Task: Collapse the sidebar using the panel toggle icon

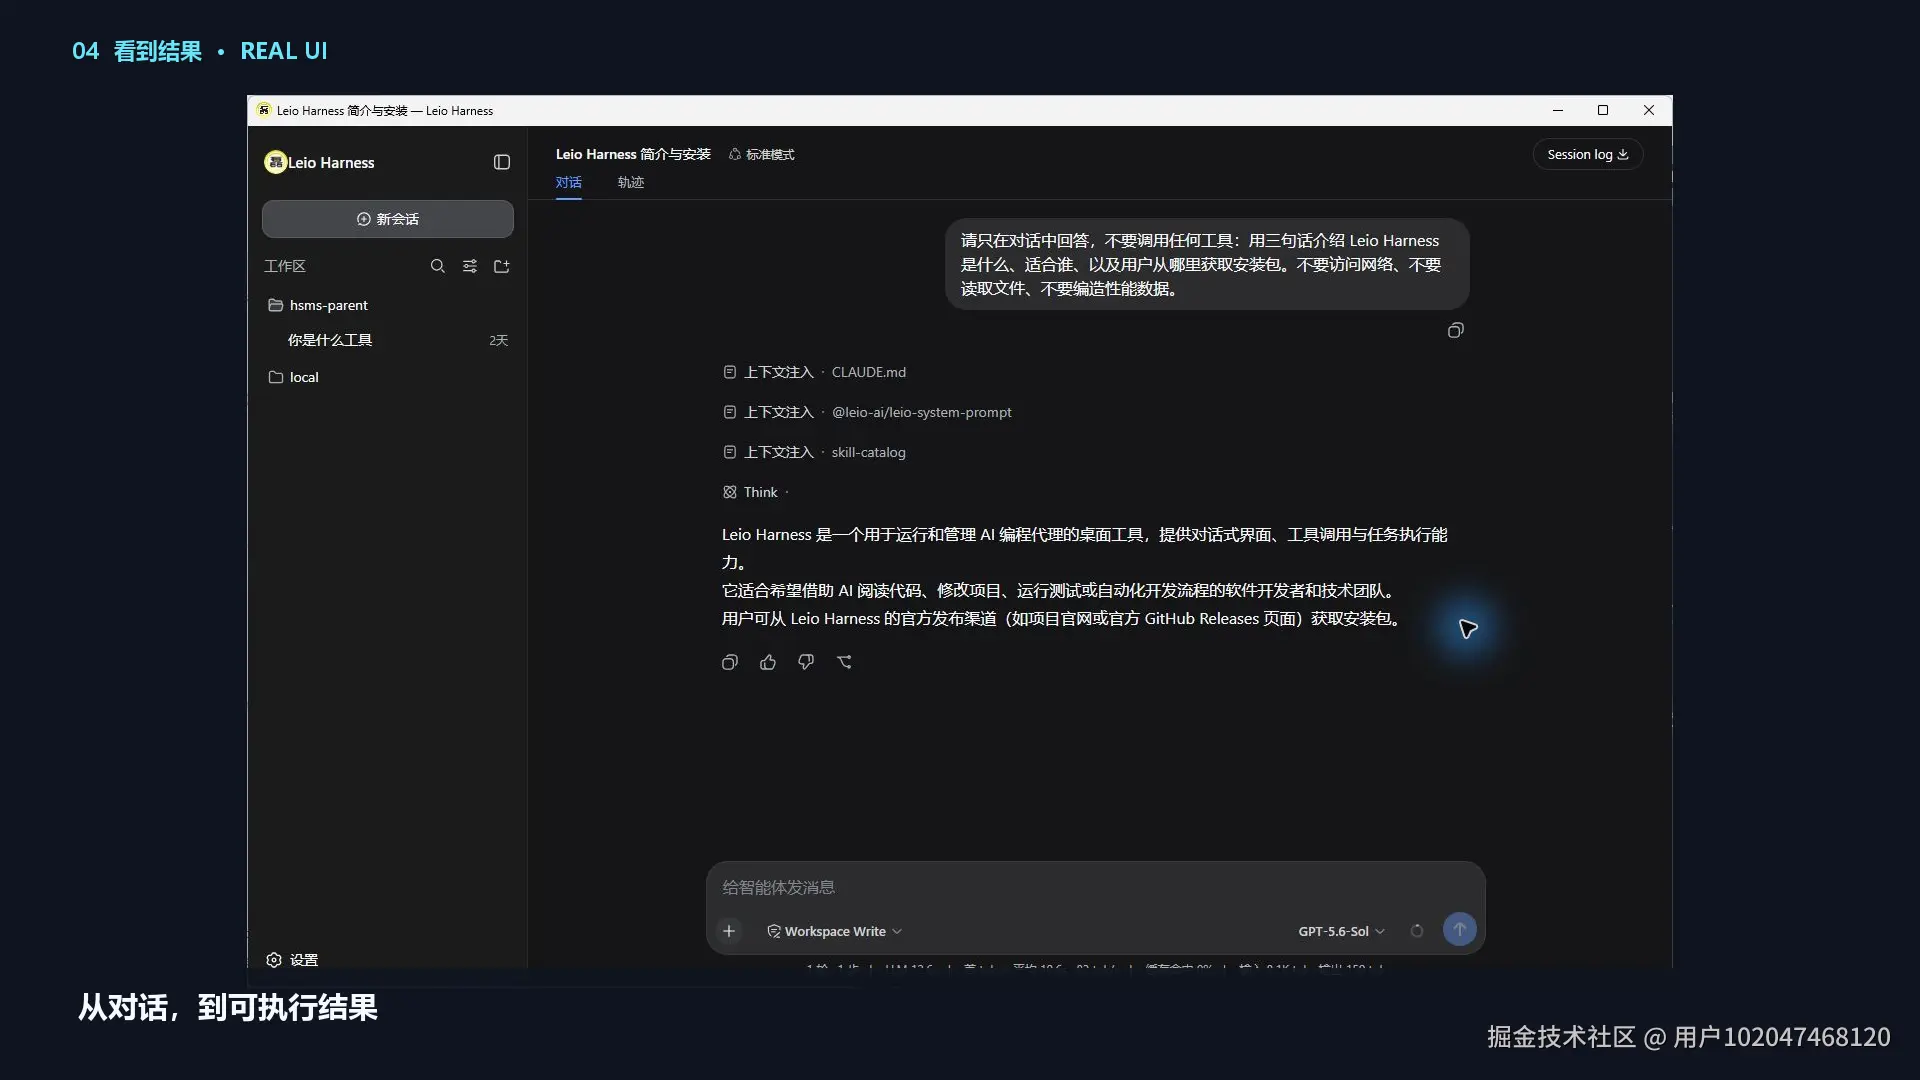Action: coord(502,162)
